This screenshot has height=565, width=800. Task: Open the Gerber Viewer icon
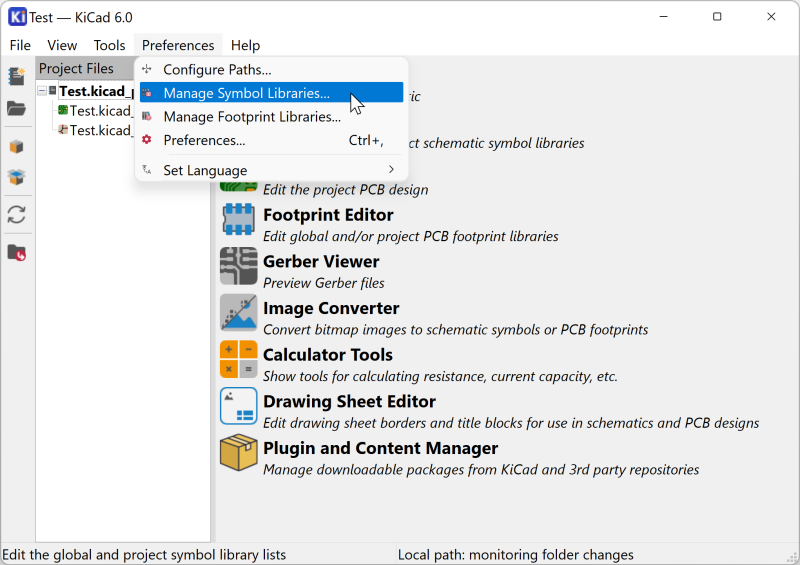pyautogui.click(x=238, y=266)
